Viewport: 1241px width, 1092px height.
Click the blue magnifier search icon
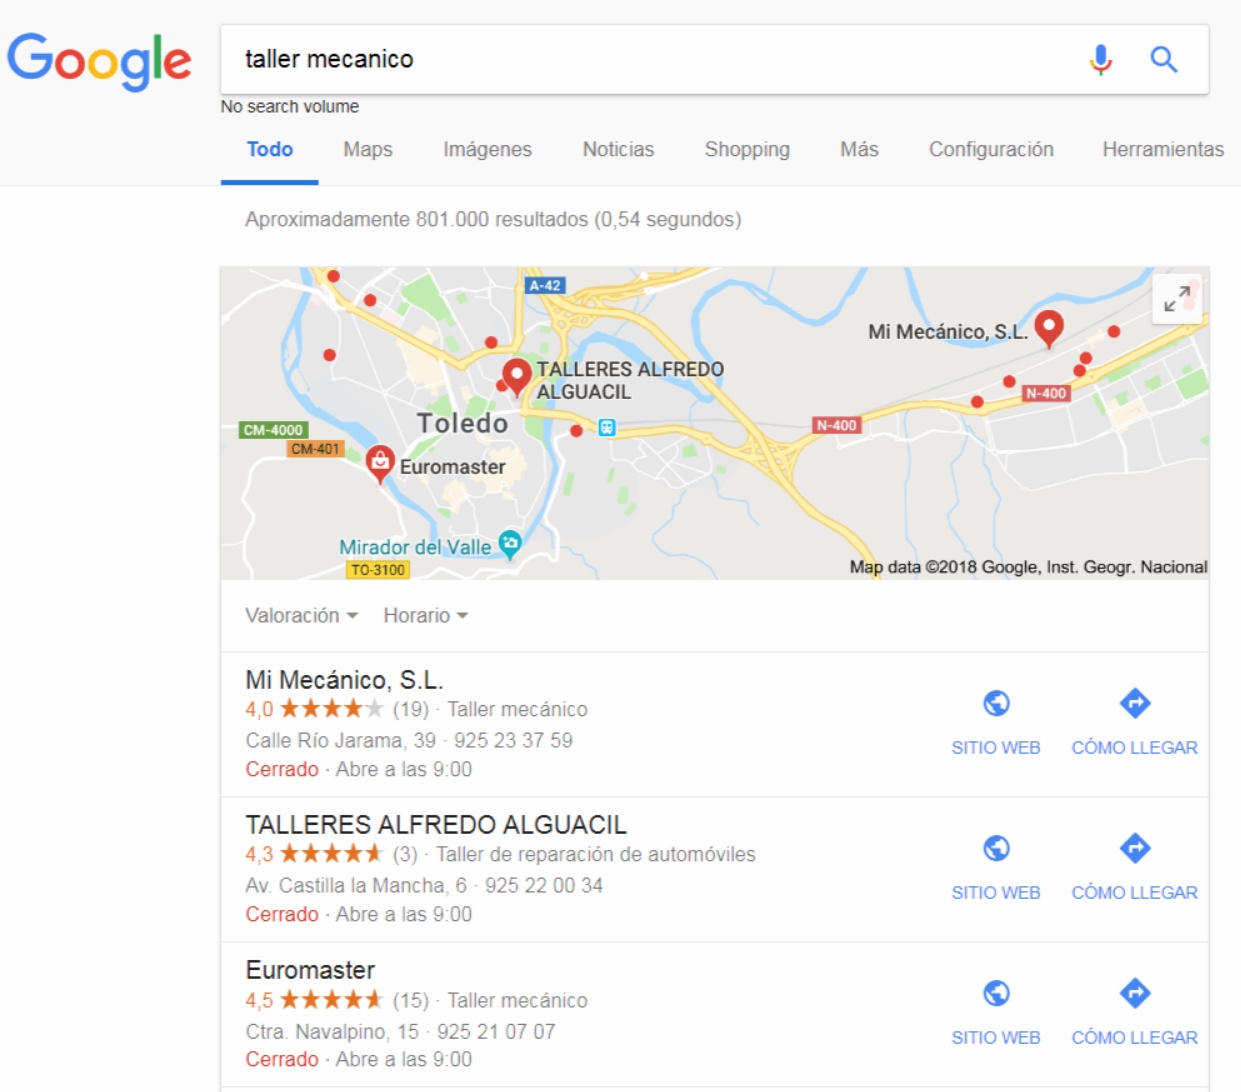pyautogui.click(x=1163, y=60)
